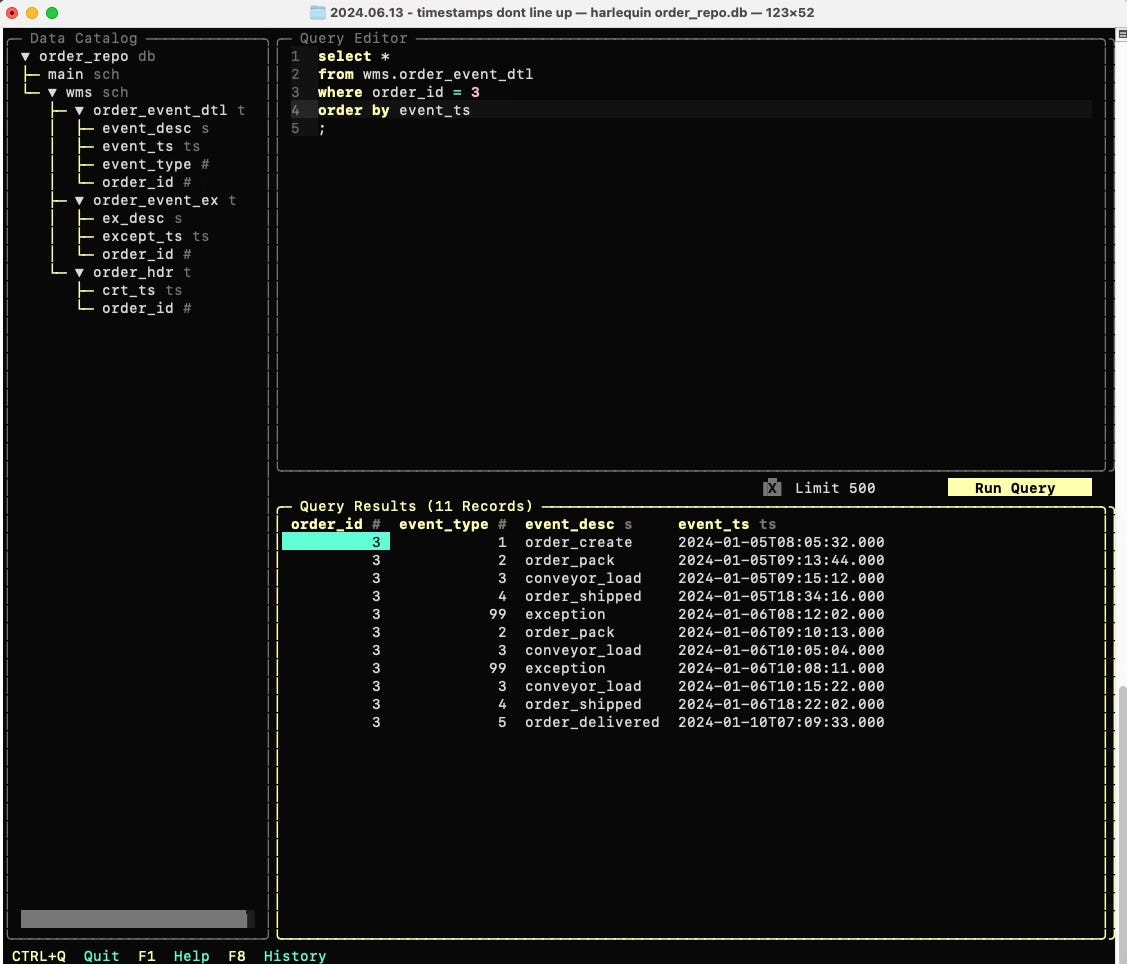The height and width of the screenshot is (964, 1127).
Task: Select conveyor_load cell in the 2024-01-05T09:15:12 row
Action: (583, 578)
